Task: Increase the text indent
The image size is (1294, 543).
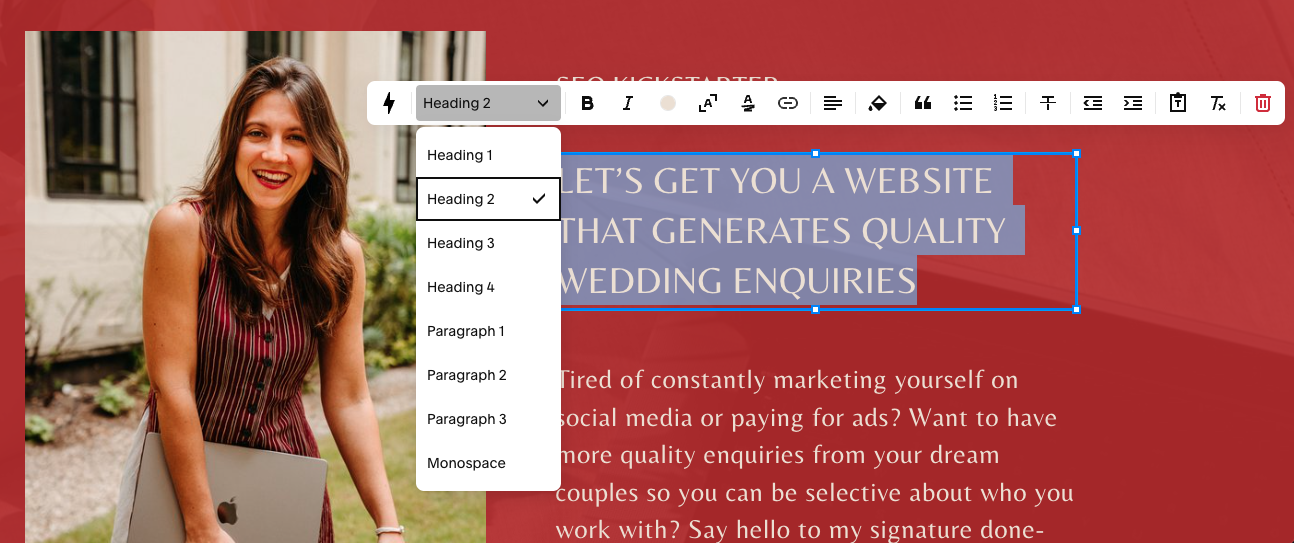Action: [1133, 103]
